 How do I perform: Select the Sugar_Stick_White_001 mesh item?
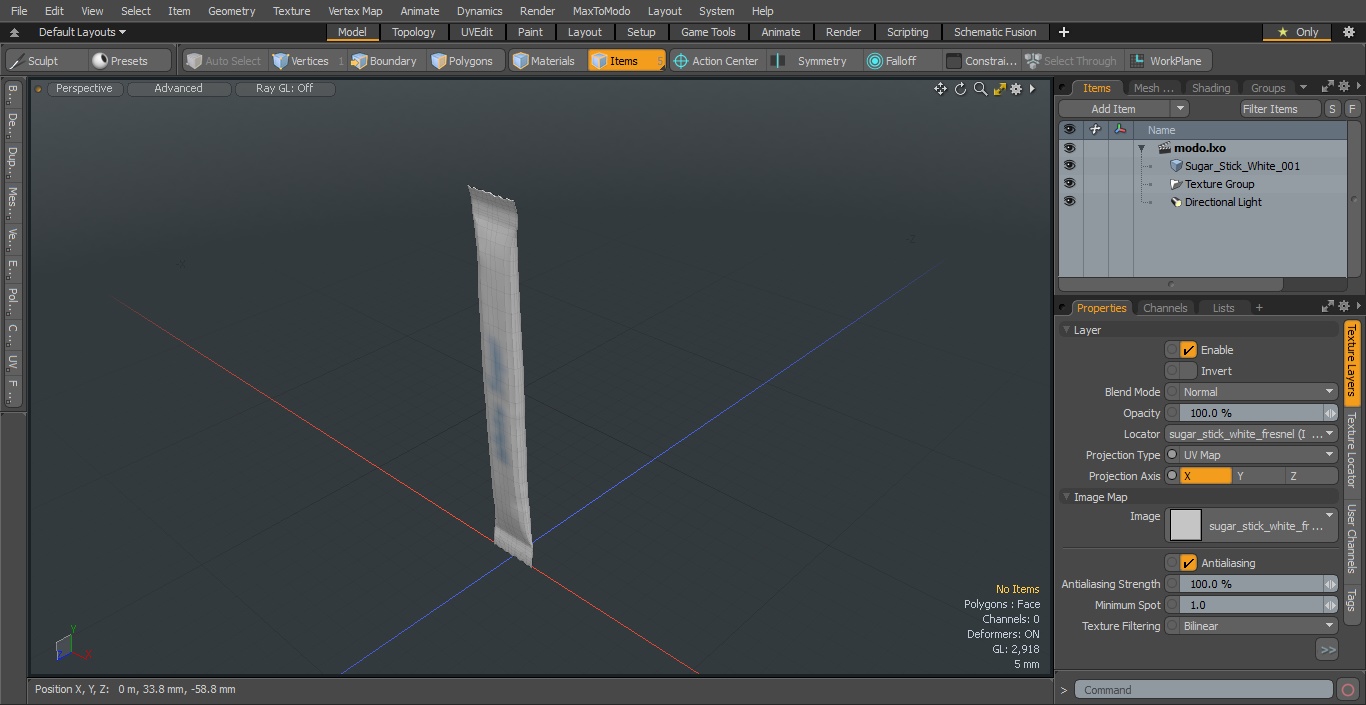click(x=1242, y=166)
